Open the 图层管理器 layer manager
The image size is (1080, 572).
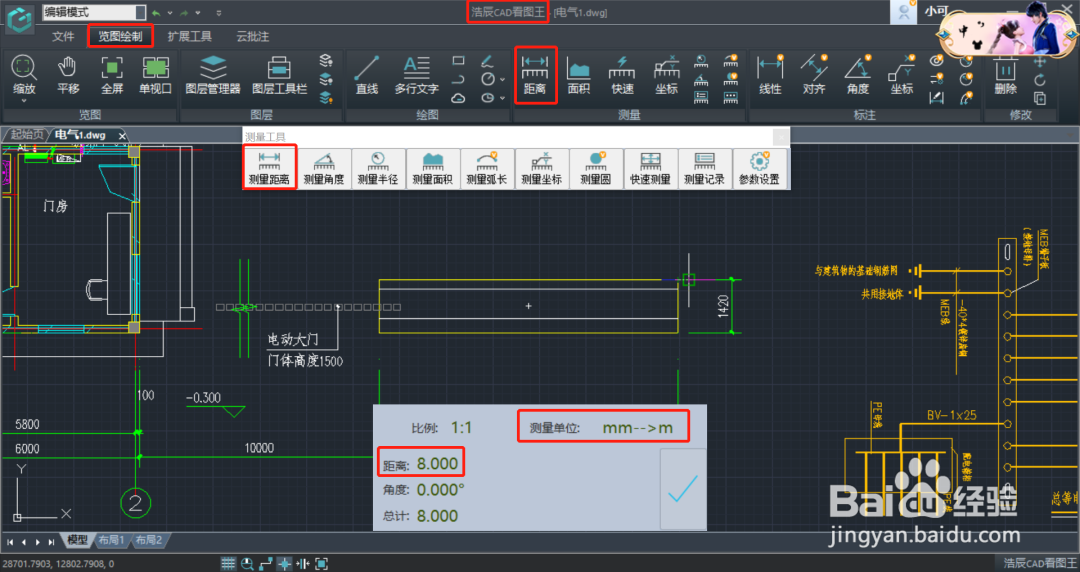[x=213, y=75]
